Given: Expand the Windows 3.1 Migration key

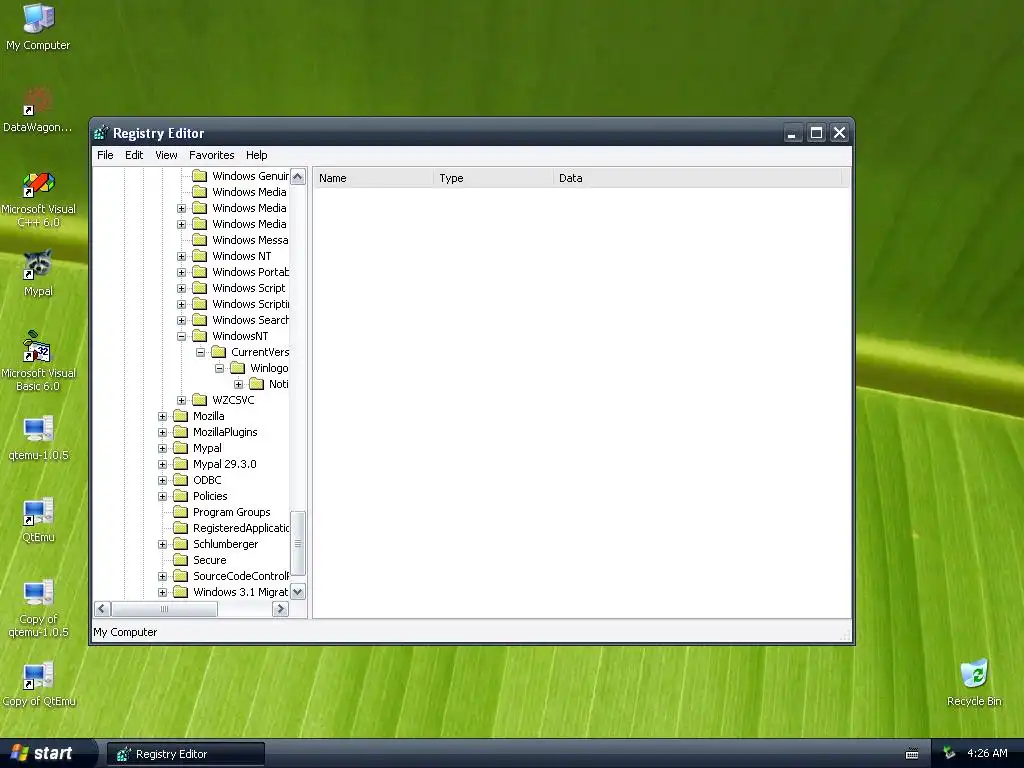Looking at the screenshot, I should pyautogui.click(x=163, y=592).
